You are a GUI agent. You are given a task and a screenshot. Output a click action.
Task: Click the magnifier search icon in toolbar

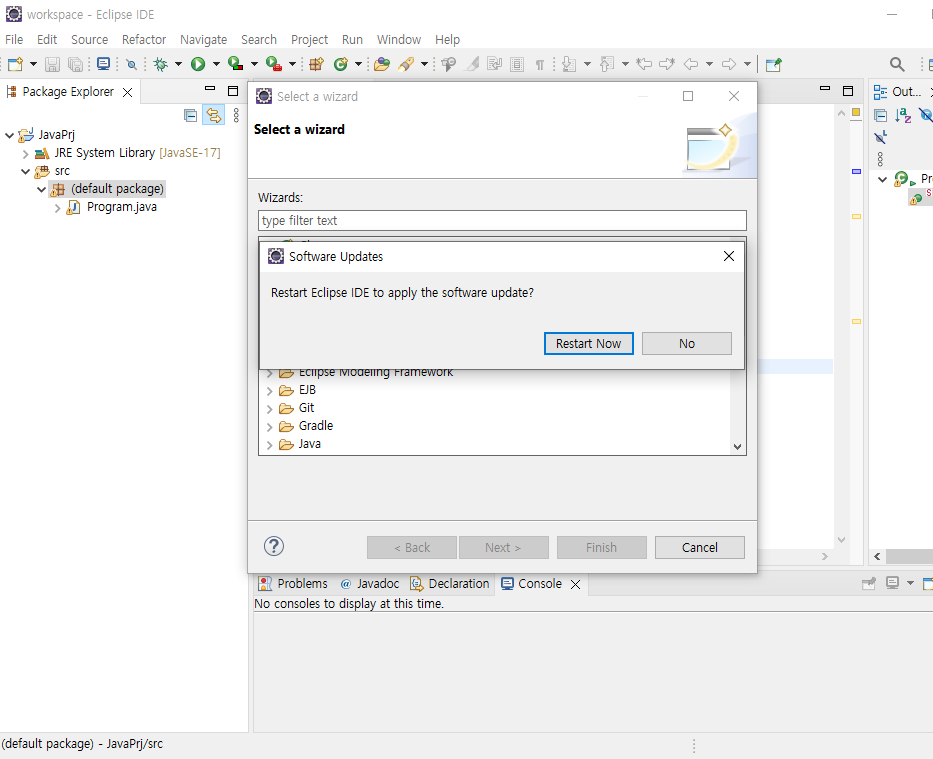pyautogui.click(x=897, y=64)
